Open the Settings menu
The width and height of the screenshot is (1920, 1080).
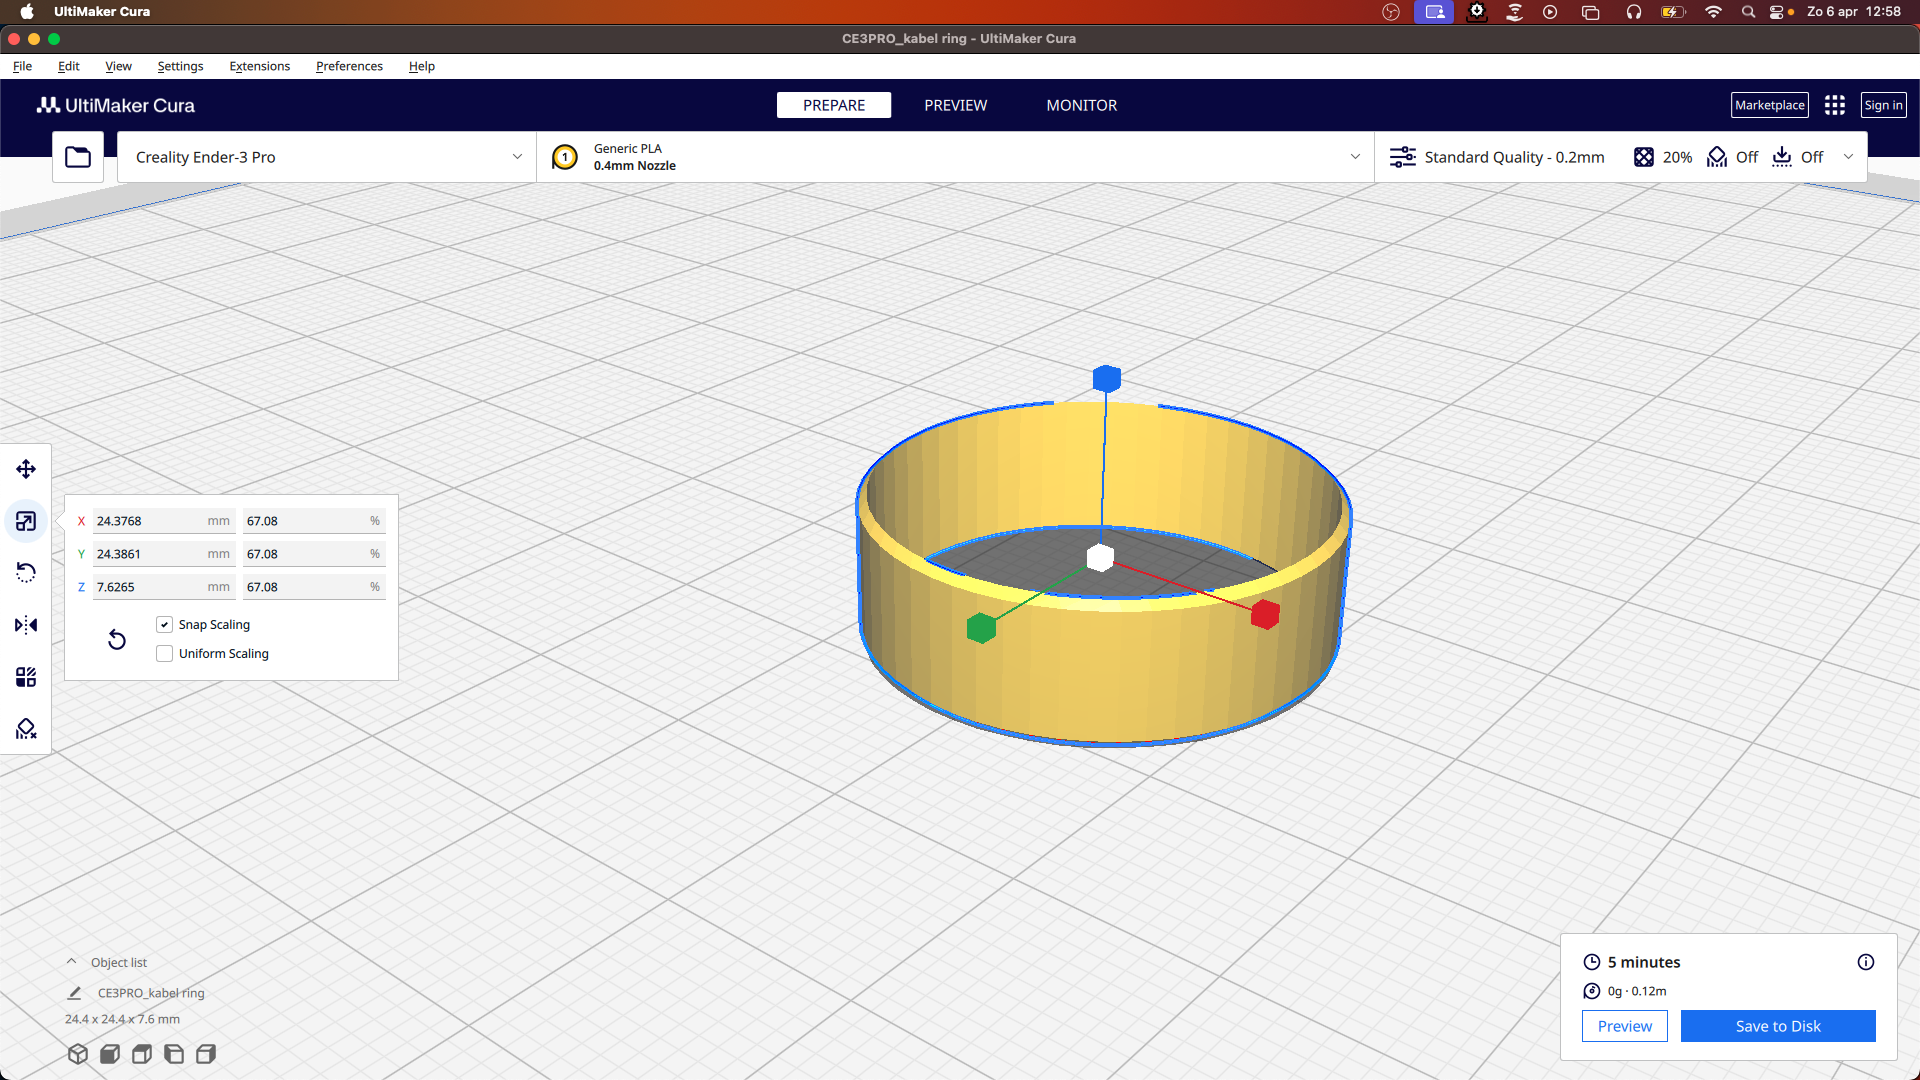click(x=180, y=66)
